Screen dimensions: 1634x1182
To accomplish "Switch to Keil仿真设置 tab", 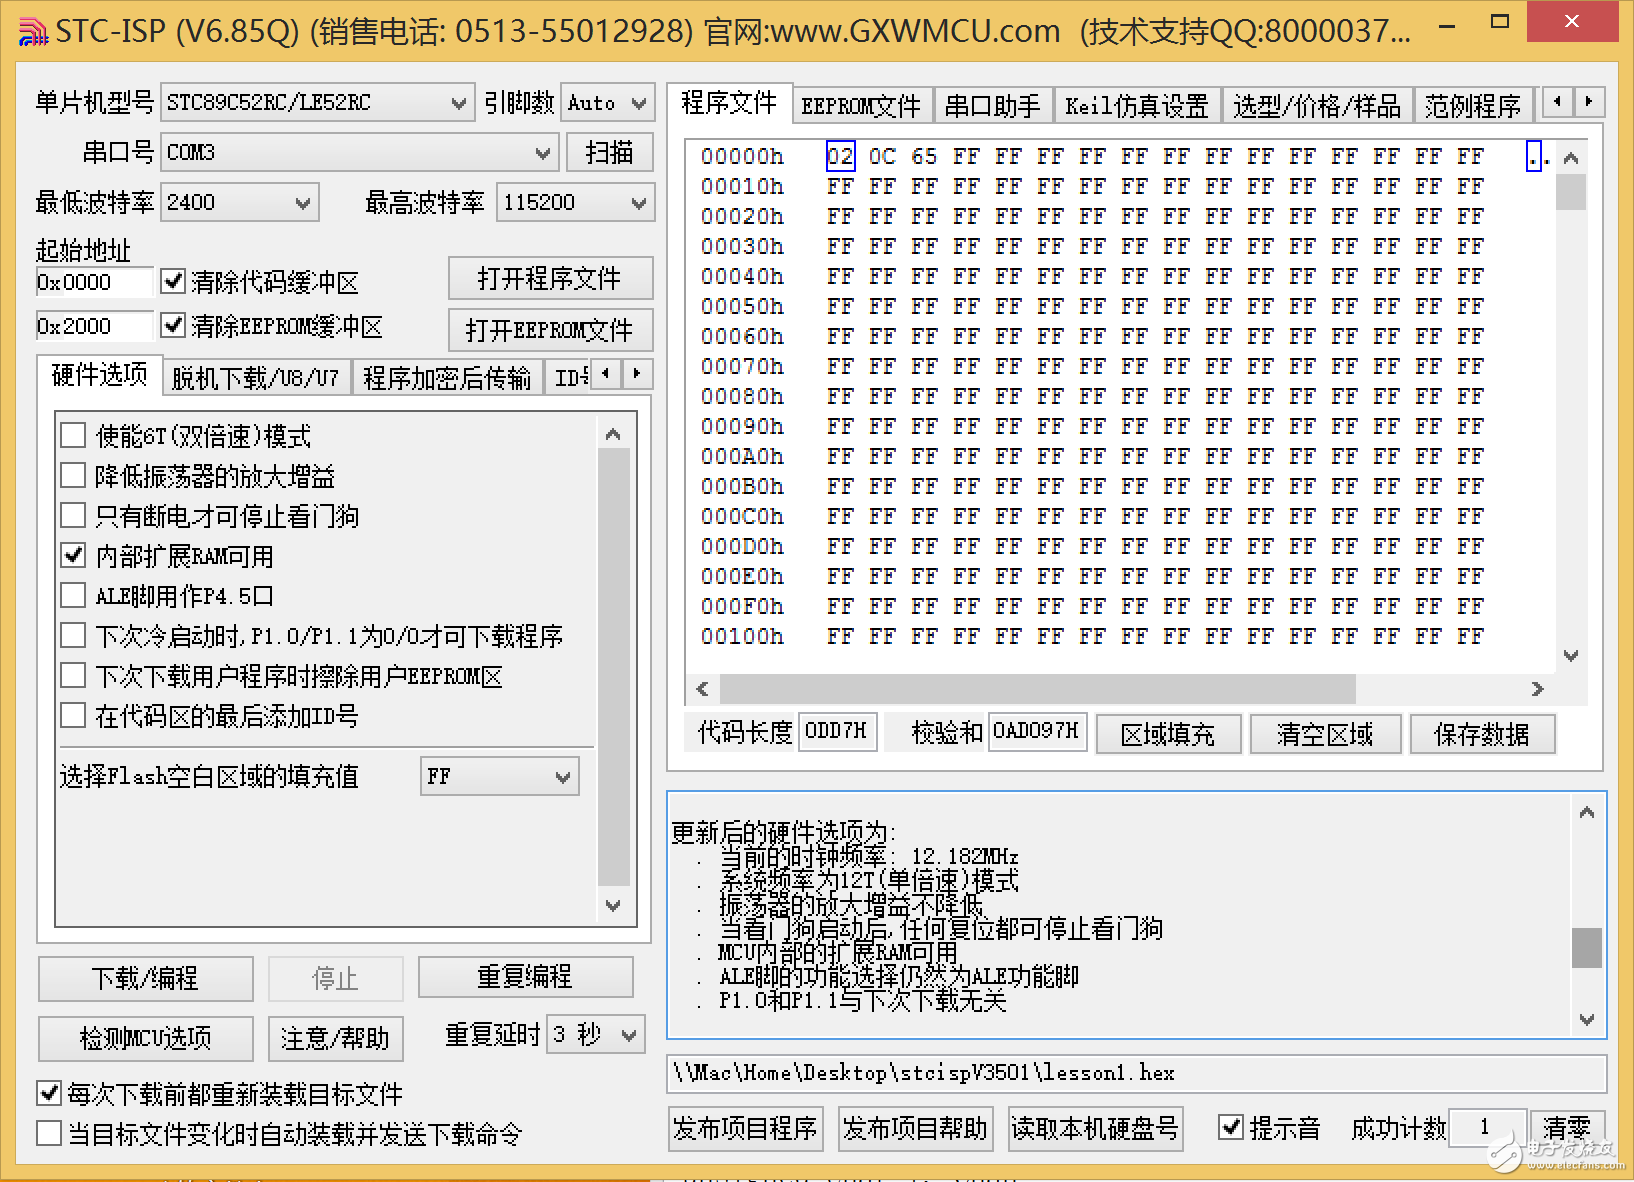I will pos(1137,105).
